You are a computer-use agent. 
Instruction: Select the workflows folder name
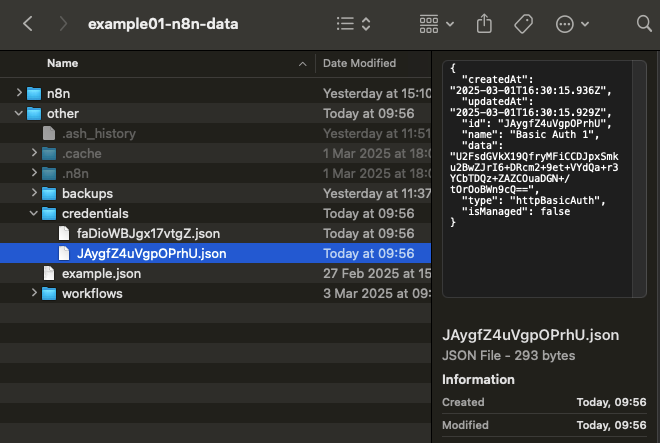[x=92, y=294]
